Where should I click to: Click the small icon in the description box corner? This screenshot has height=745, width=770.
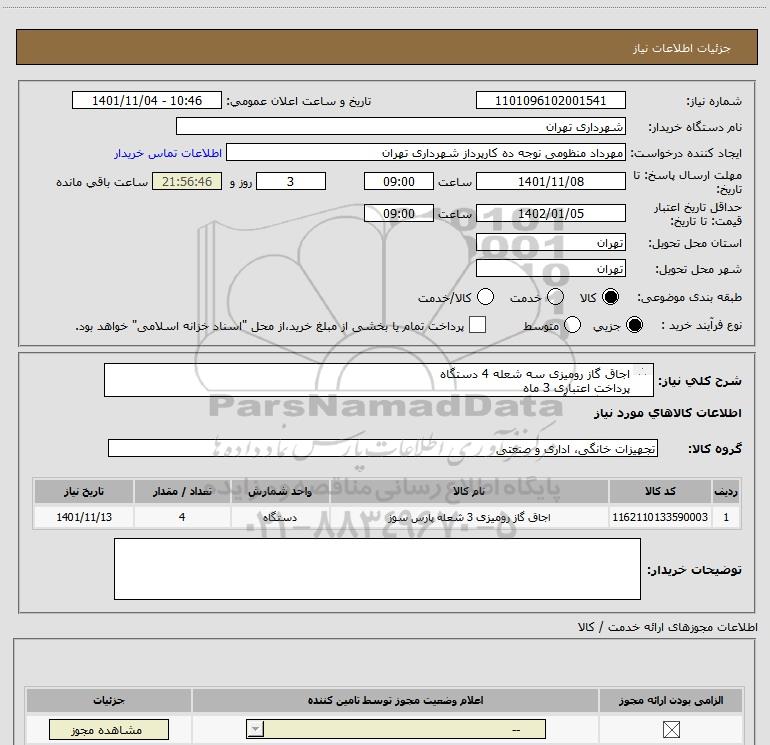(x=641, y=371)
